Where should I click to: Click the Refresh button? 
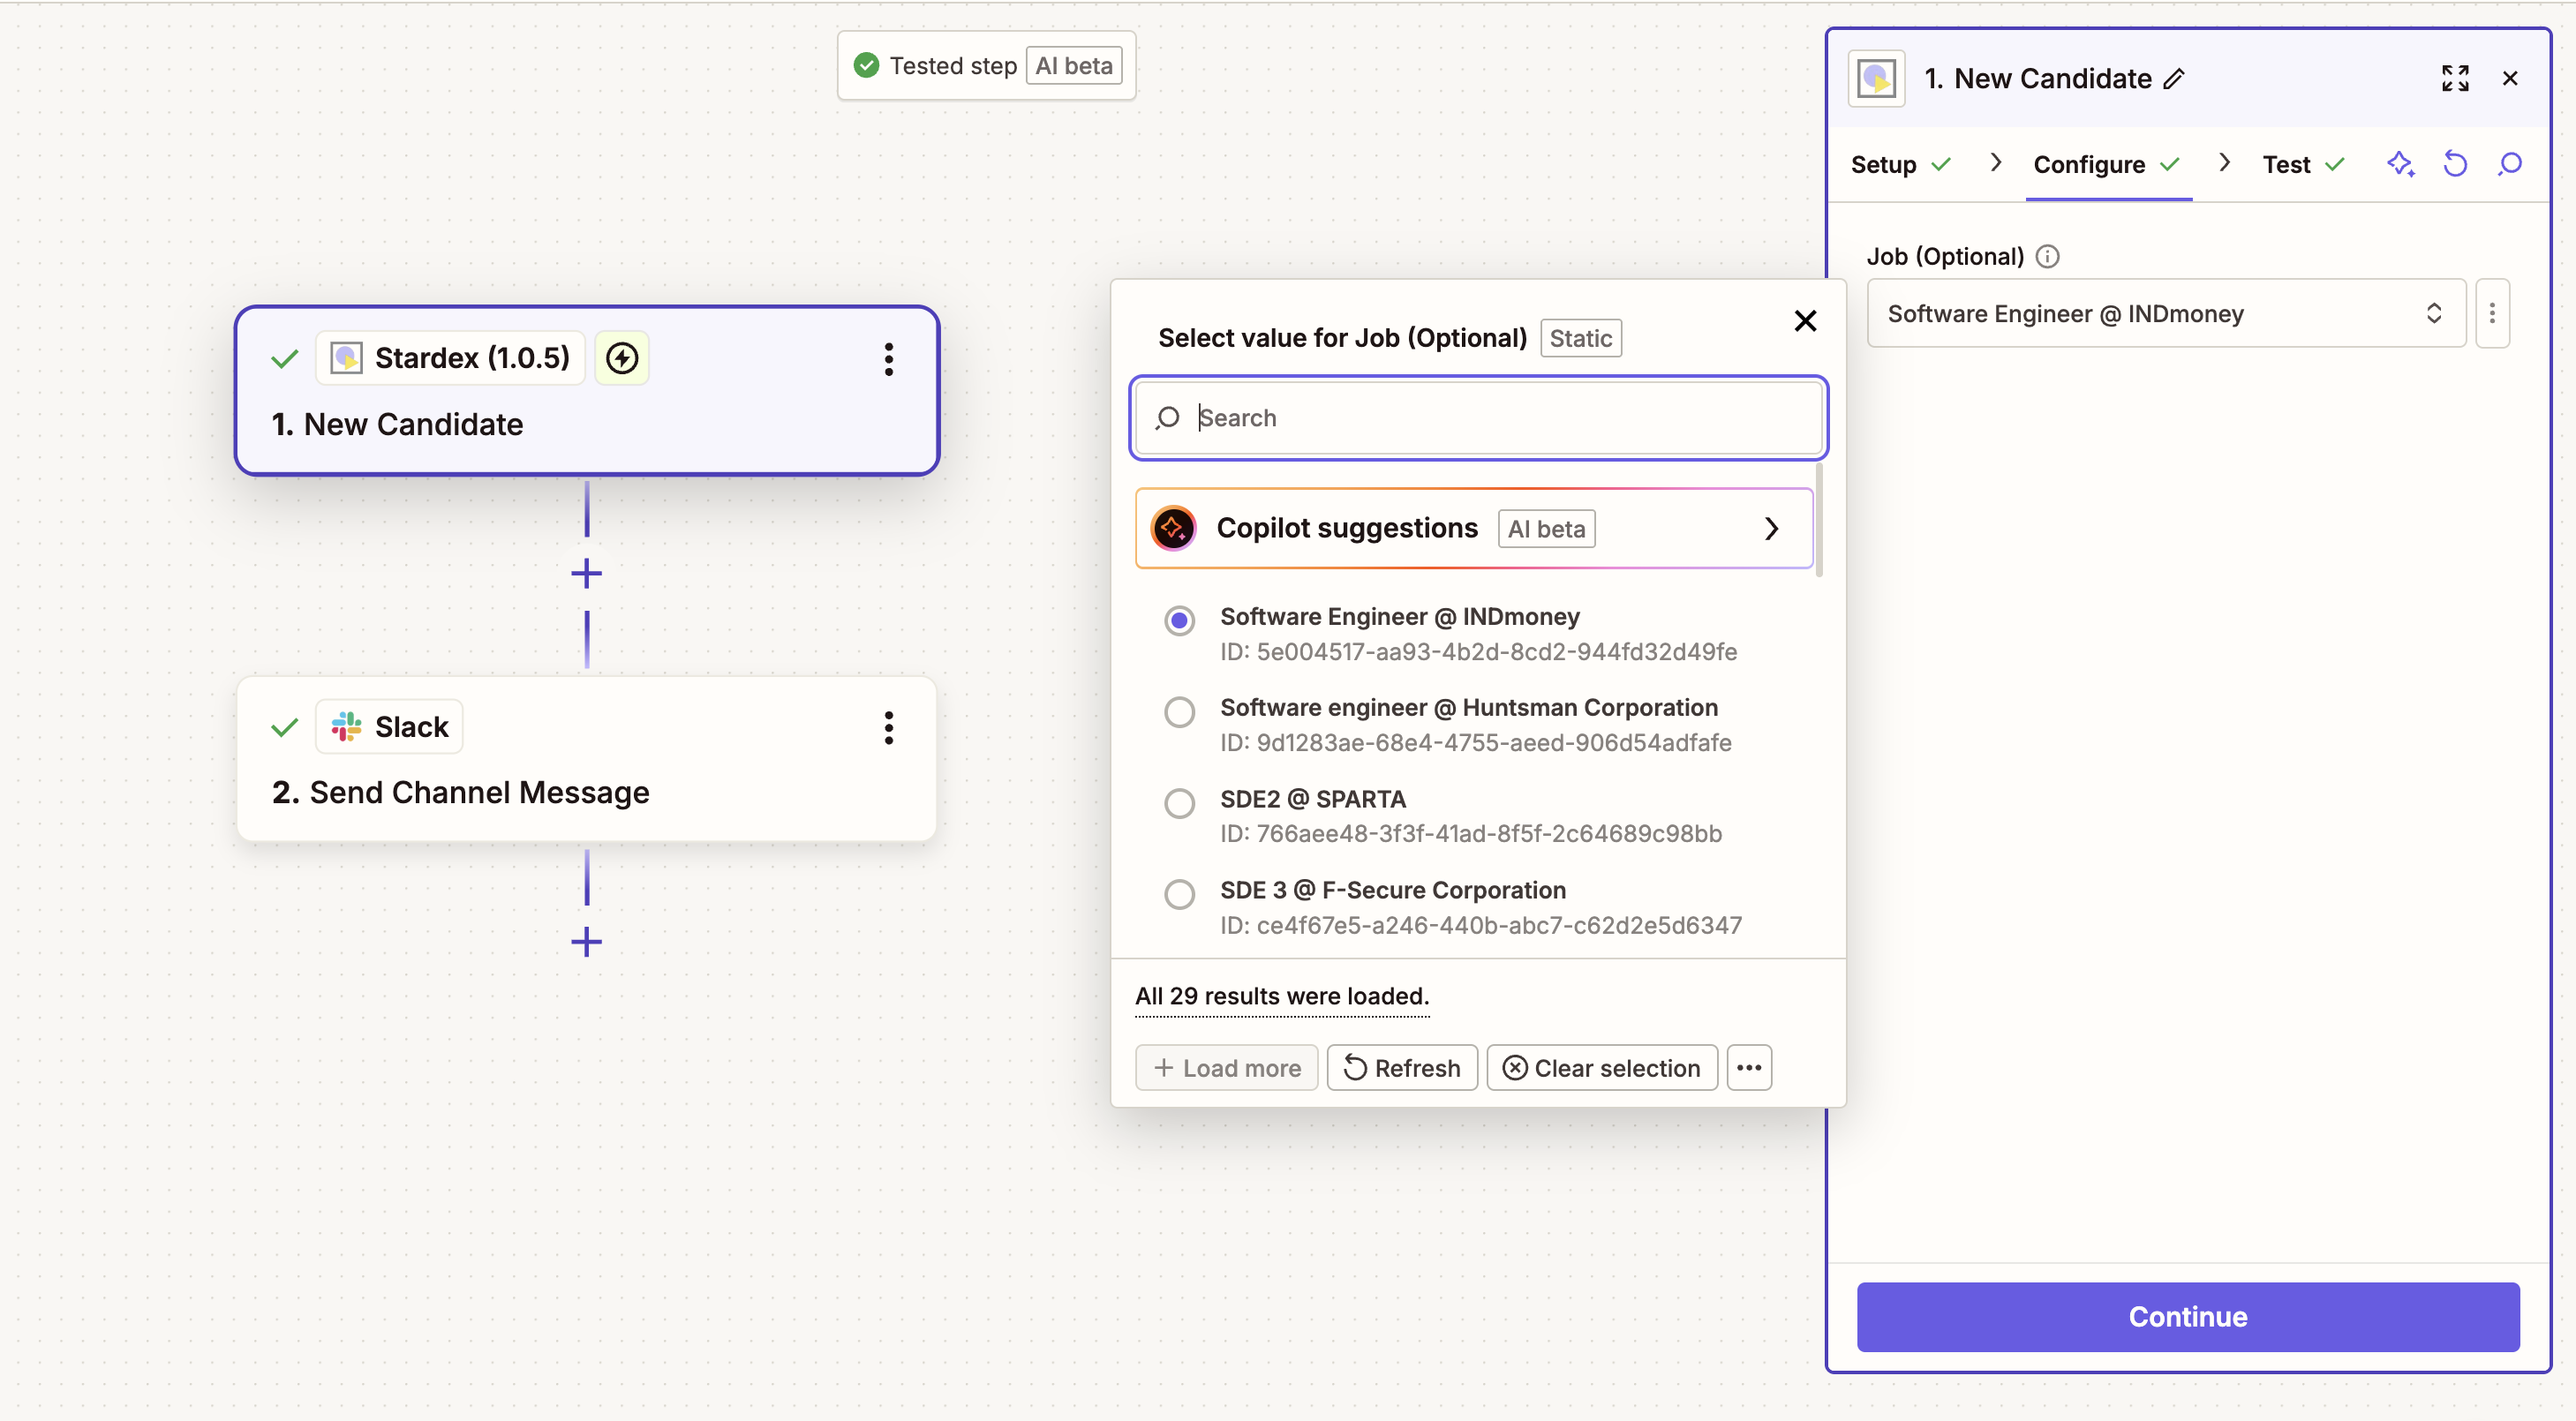click(1401, 1068)
